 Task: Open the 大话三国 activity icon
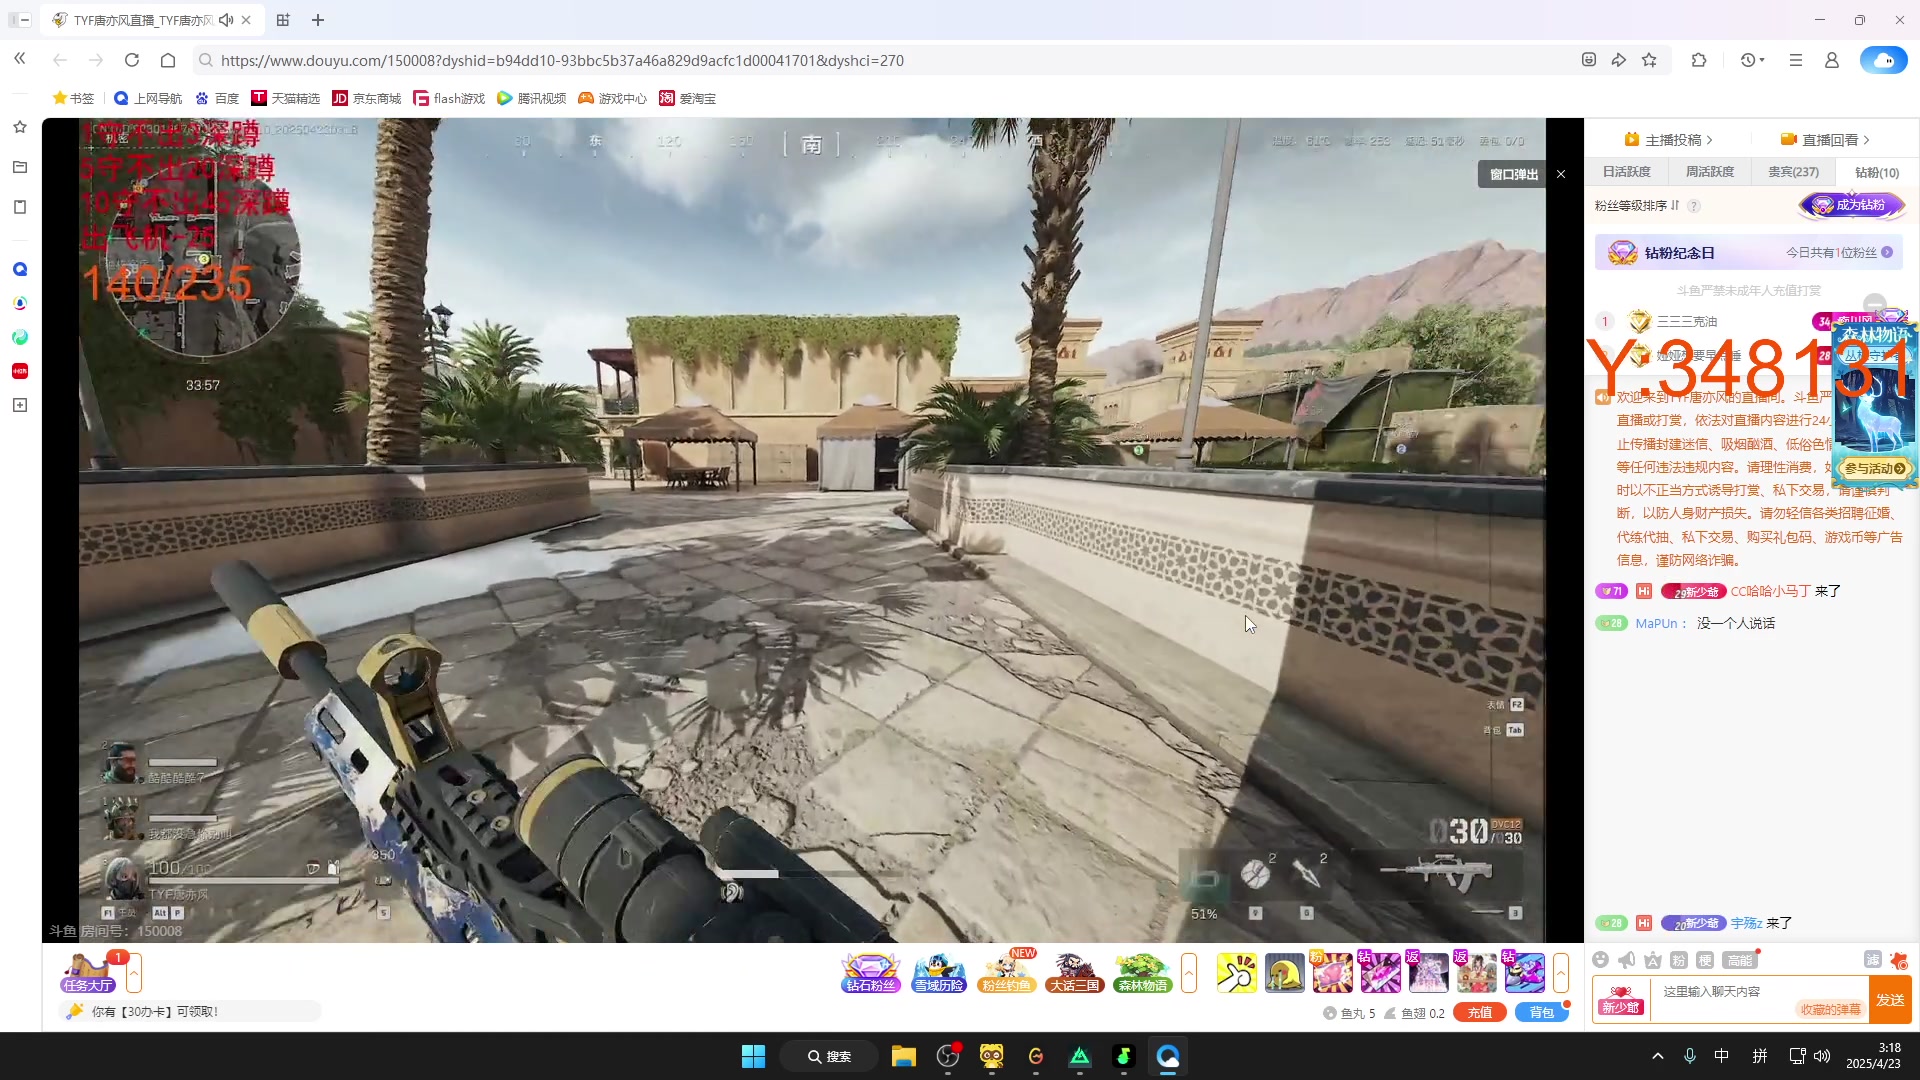pos(1074,973)
